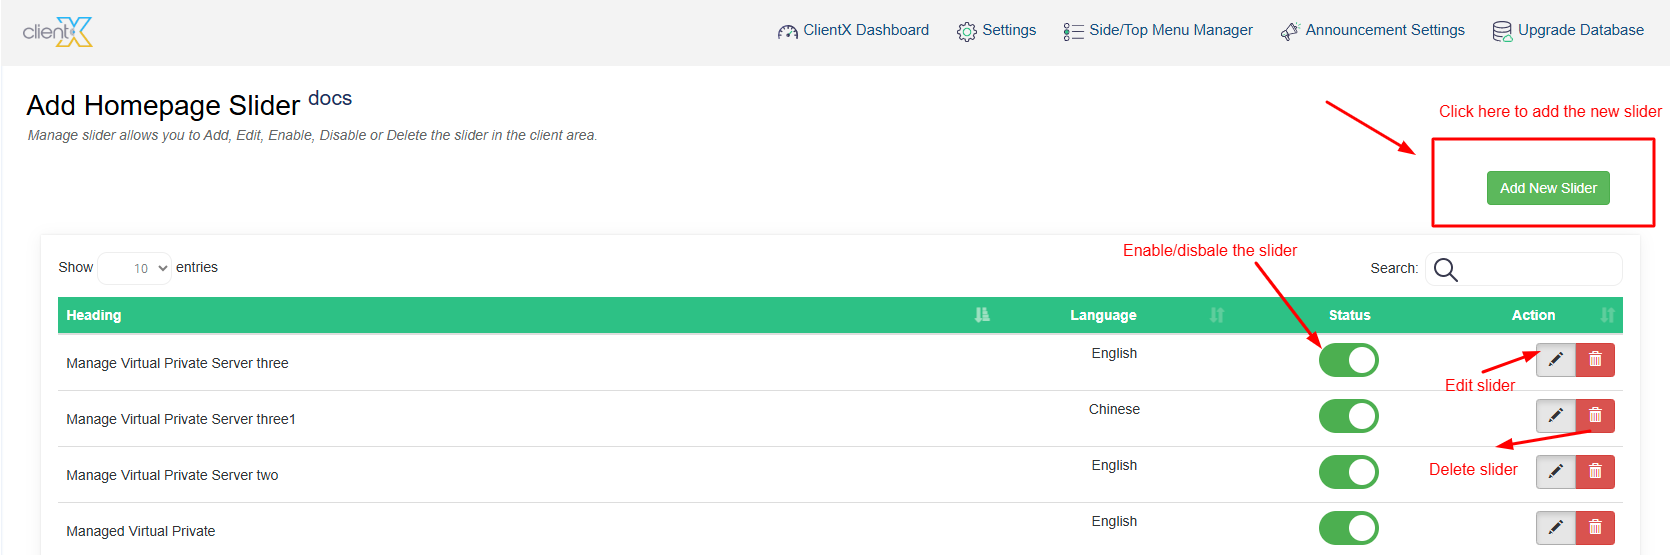Click the ClientX logo

coord(58,32)
